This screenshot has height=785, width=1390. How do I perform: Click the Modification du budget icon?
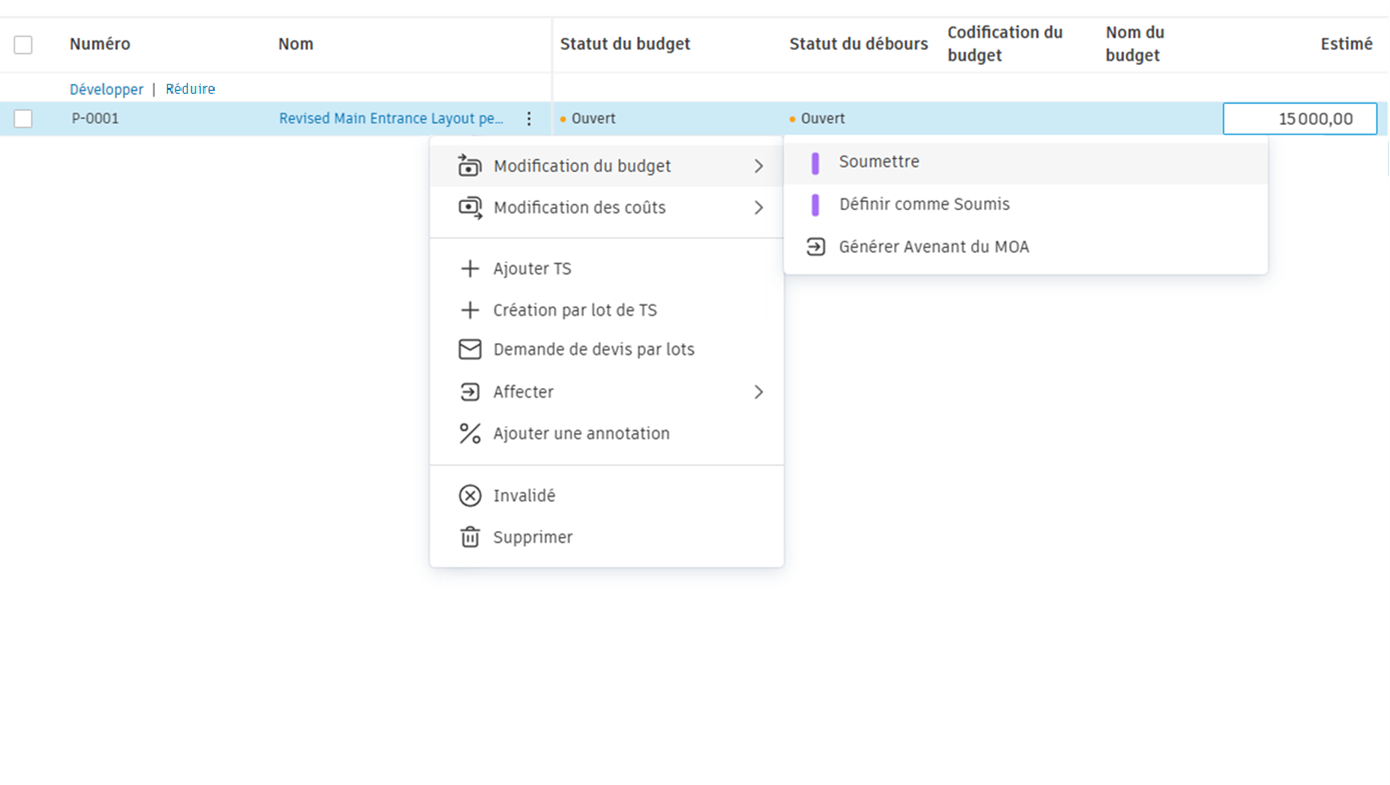pos(470,166)
